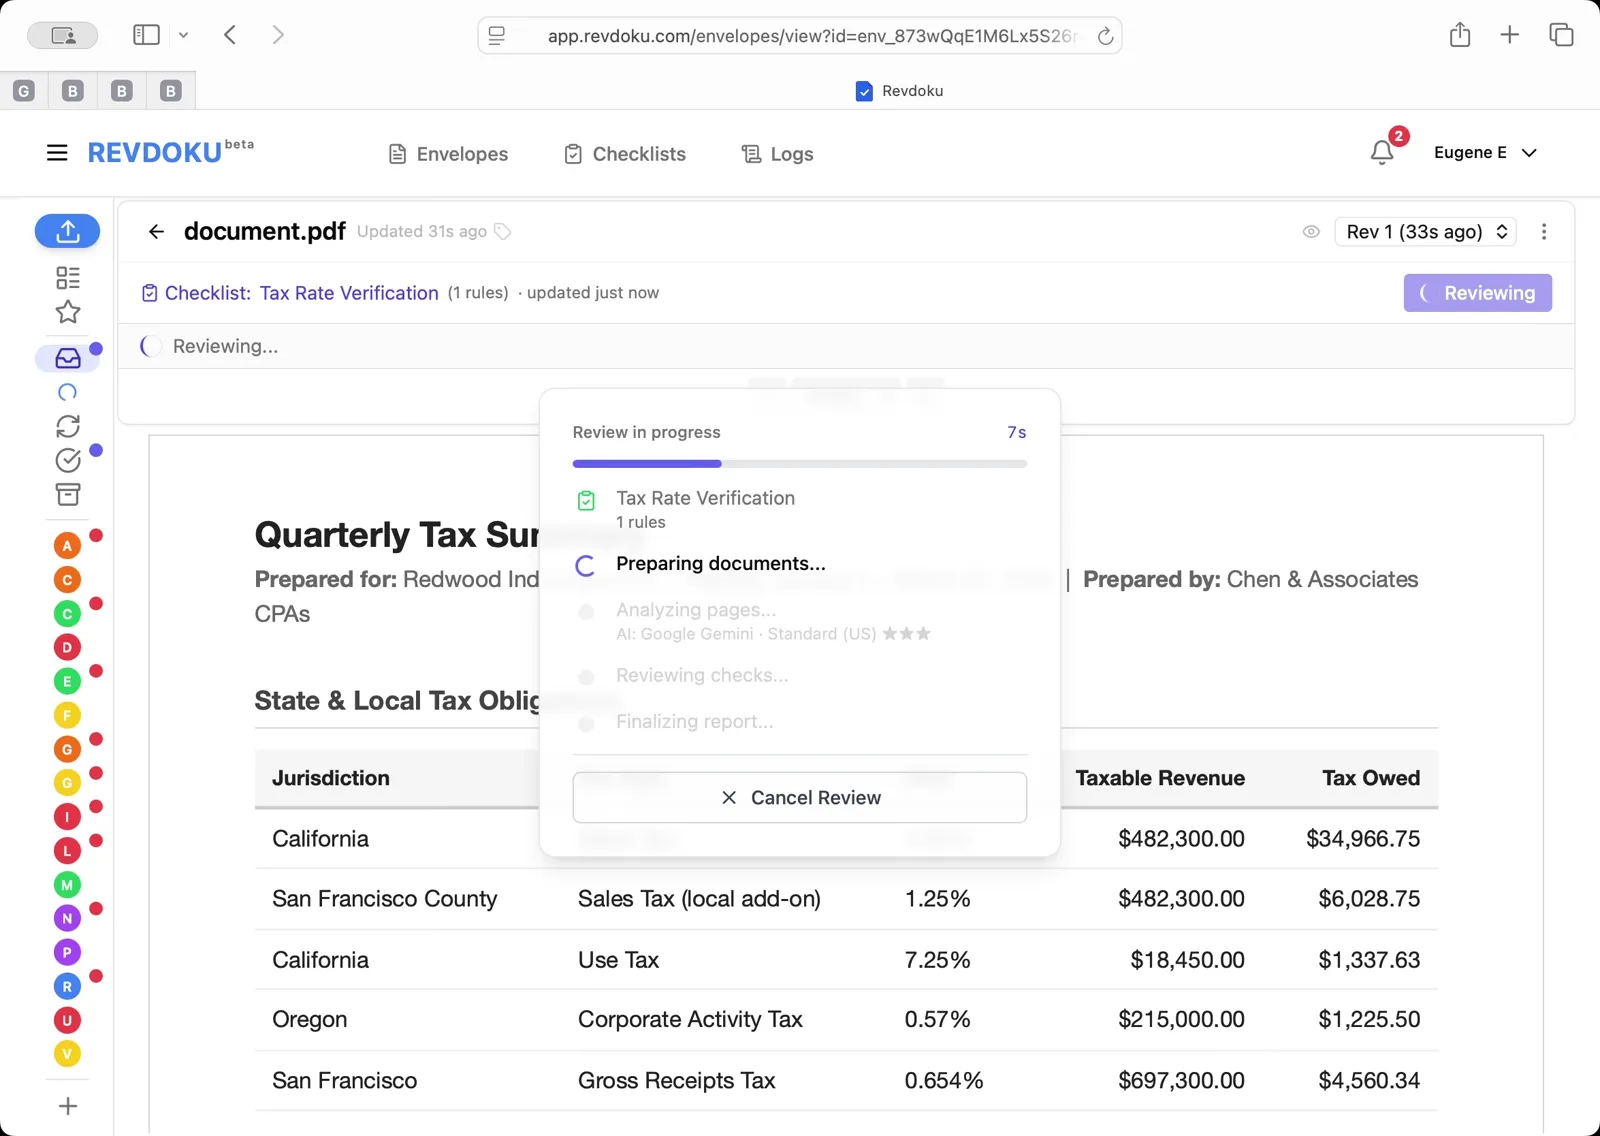This screenshot has height=1136, width=1600.
Task: Select the archive box icon in the sidebar
Action: tap(67, 495)
